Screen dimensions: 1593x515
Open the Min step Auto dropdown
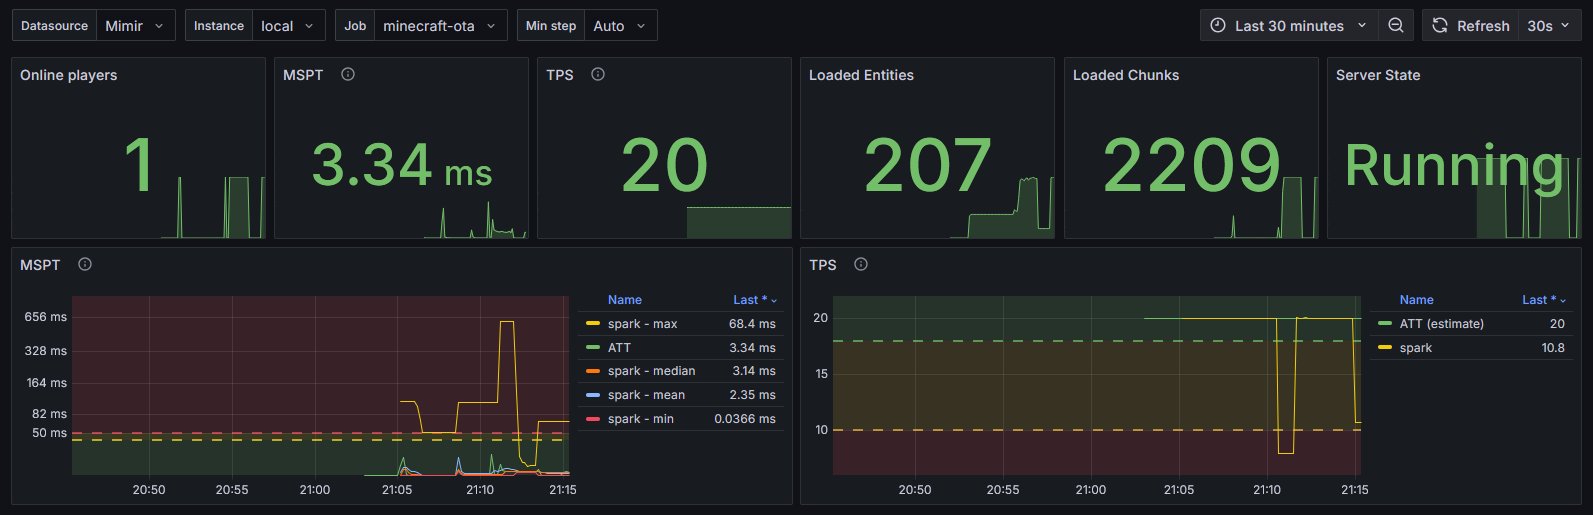click(587, 26)
